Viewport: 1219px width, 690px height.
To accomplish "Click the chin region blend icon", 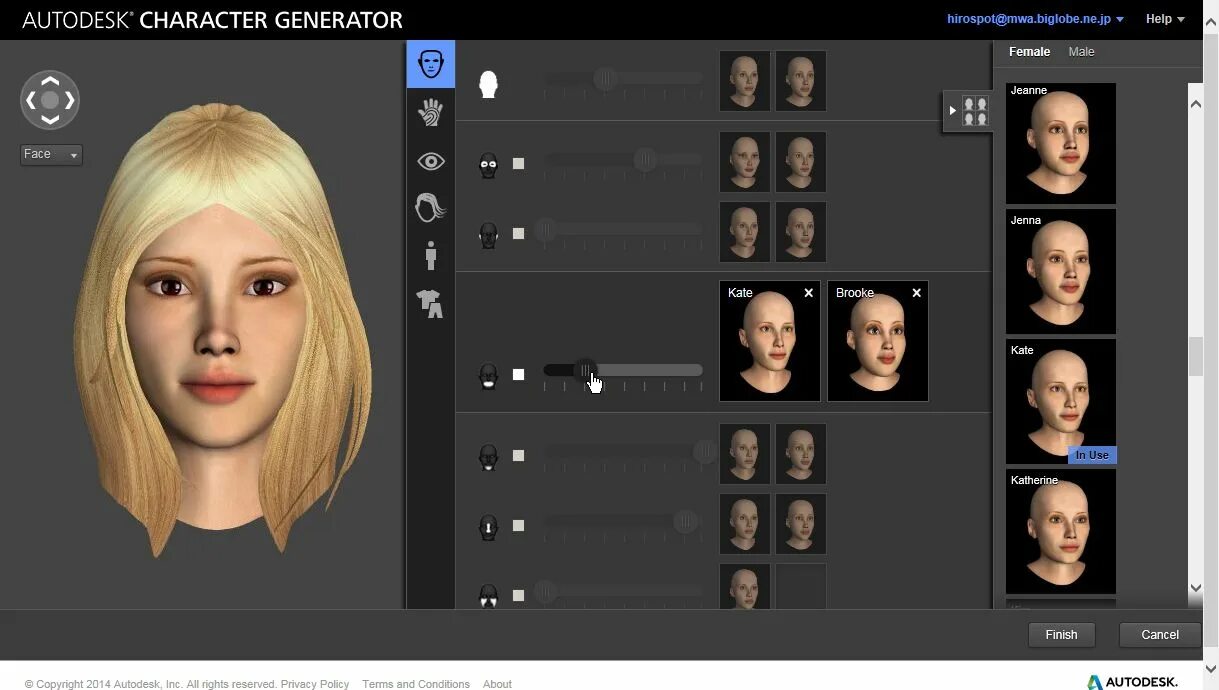I will 488,457.
